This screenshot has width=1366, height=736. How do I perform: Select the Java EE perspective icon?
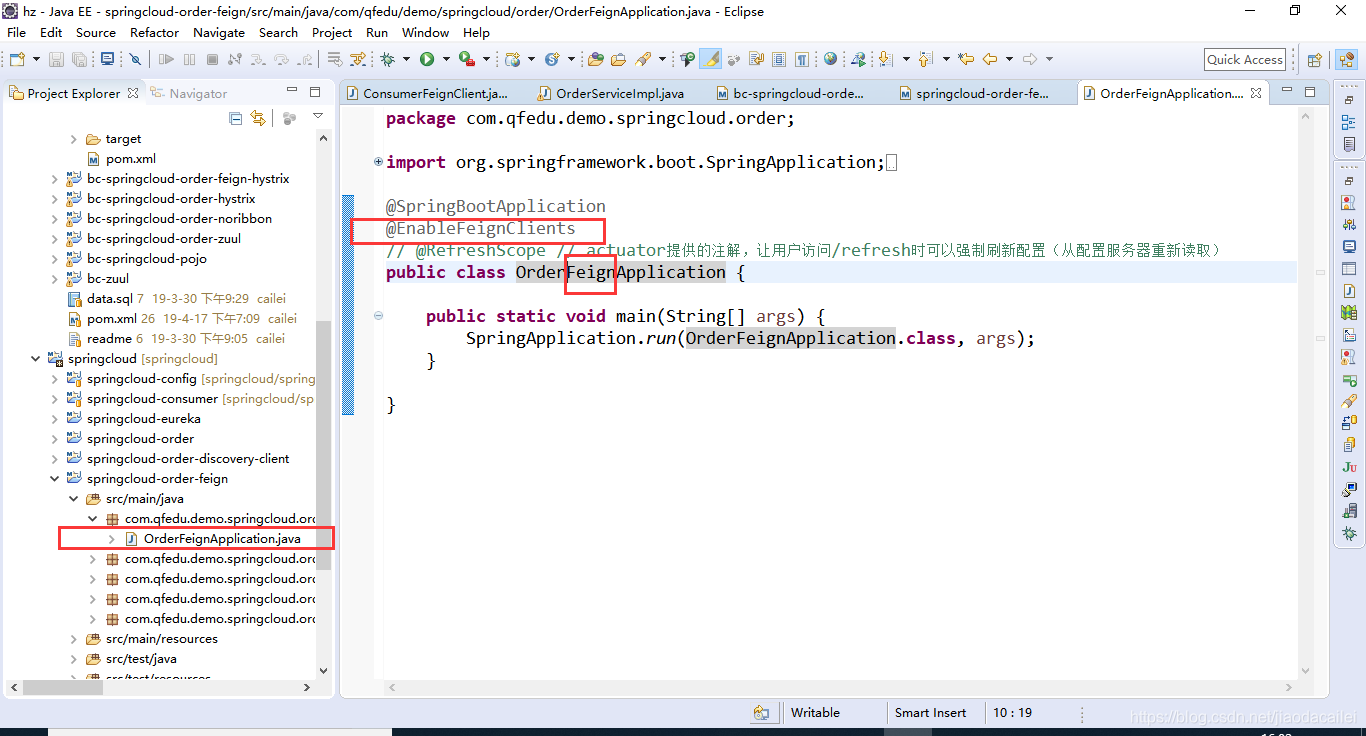click(1346, 60)
